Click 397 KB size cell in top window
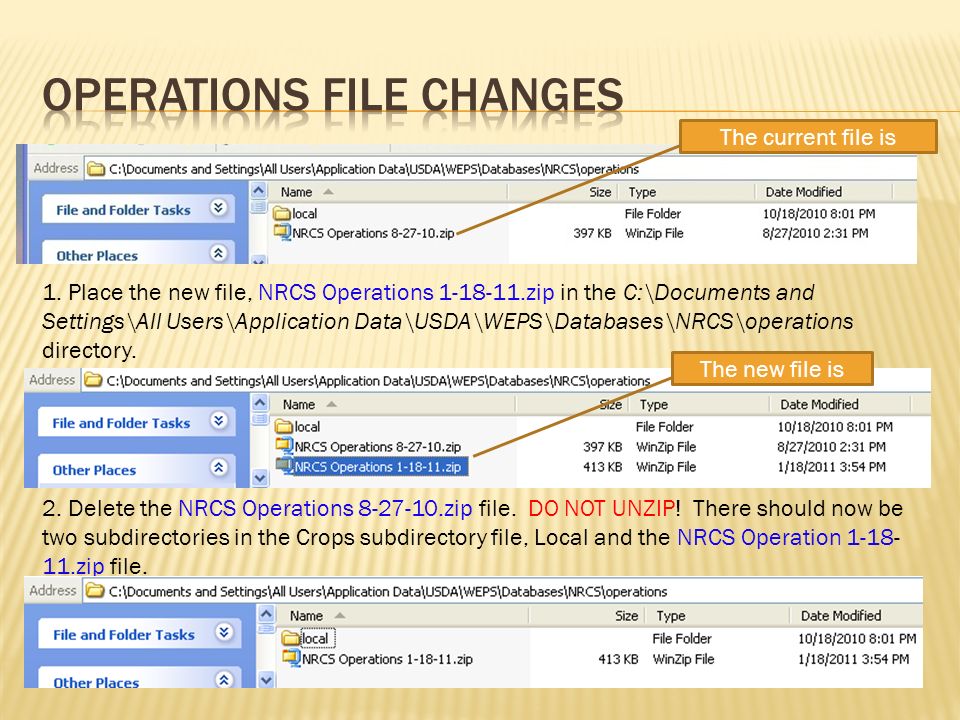 [592, 233]
